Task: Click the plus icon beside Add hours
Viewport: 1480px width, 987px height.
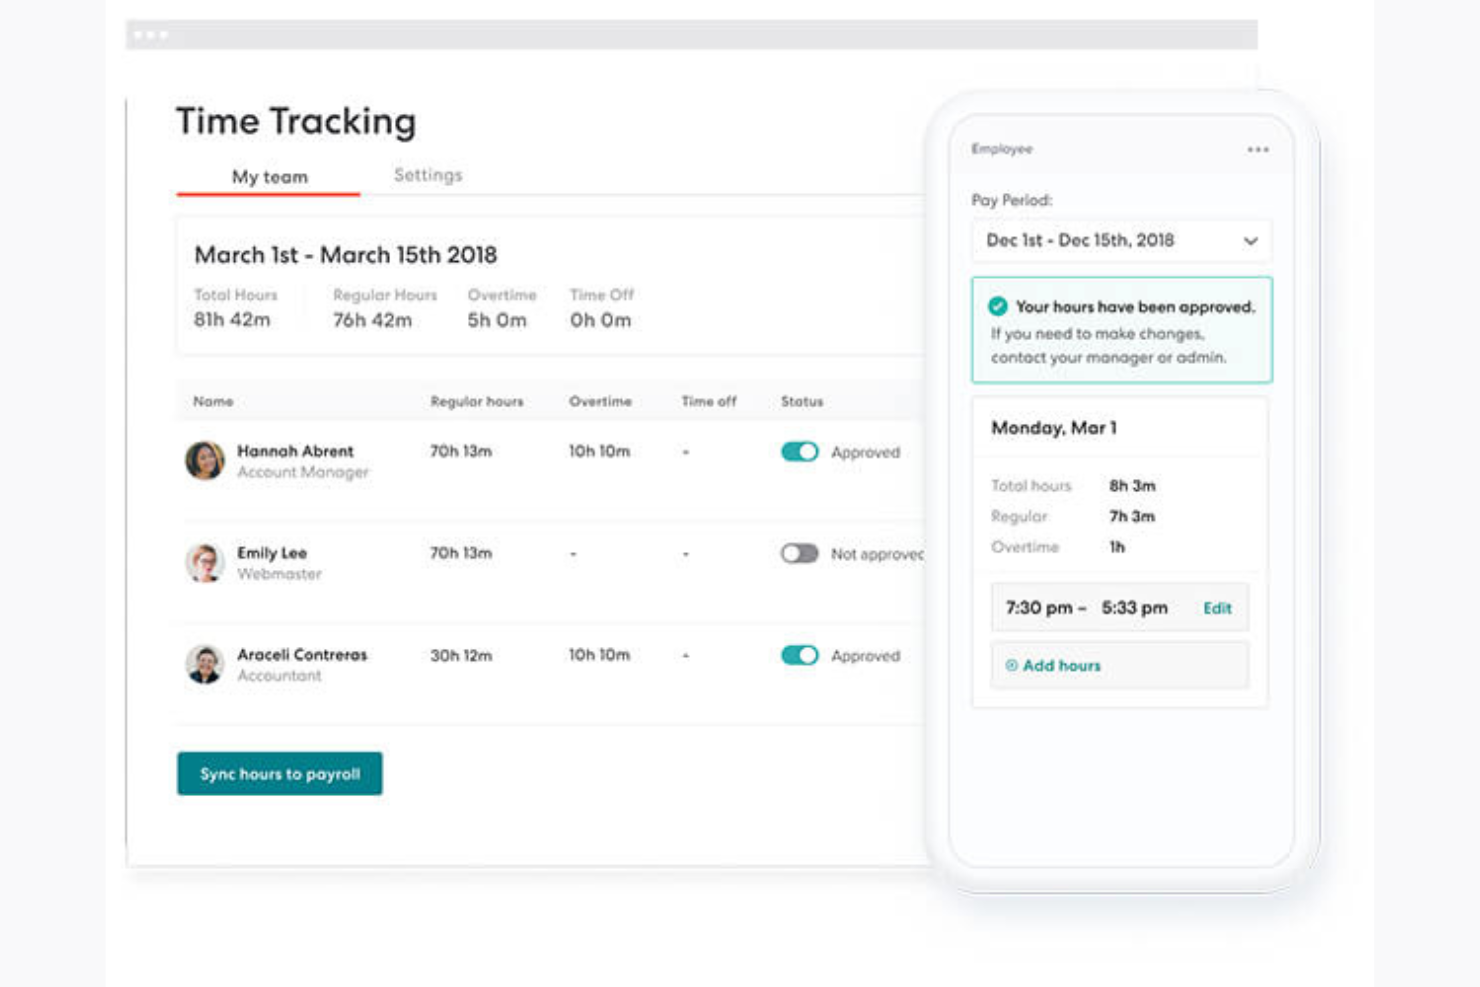Action: coord(1010,665)
